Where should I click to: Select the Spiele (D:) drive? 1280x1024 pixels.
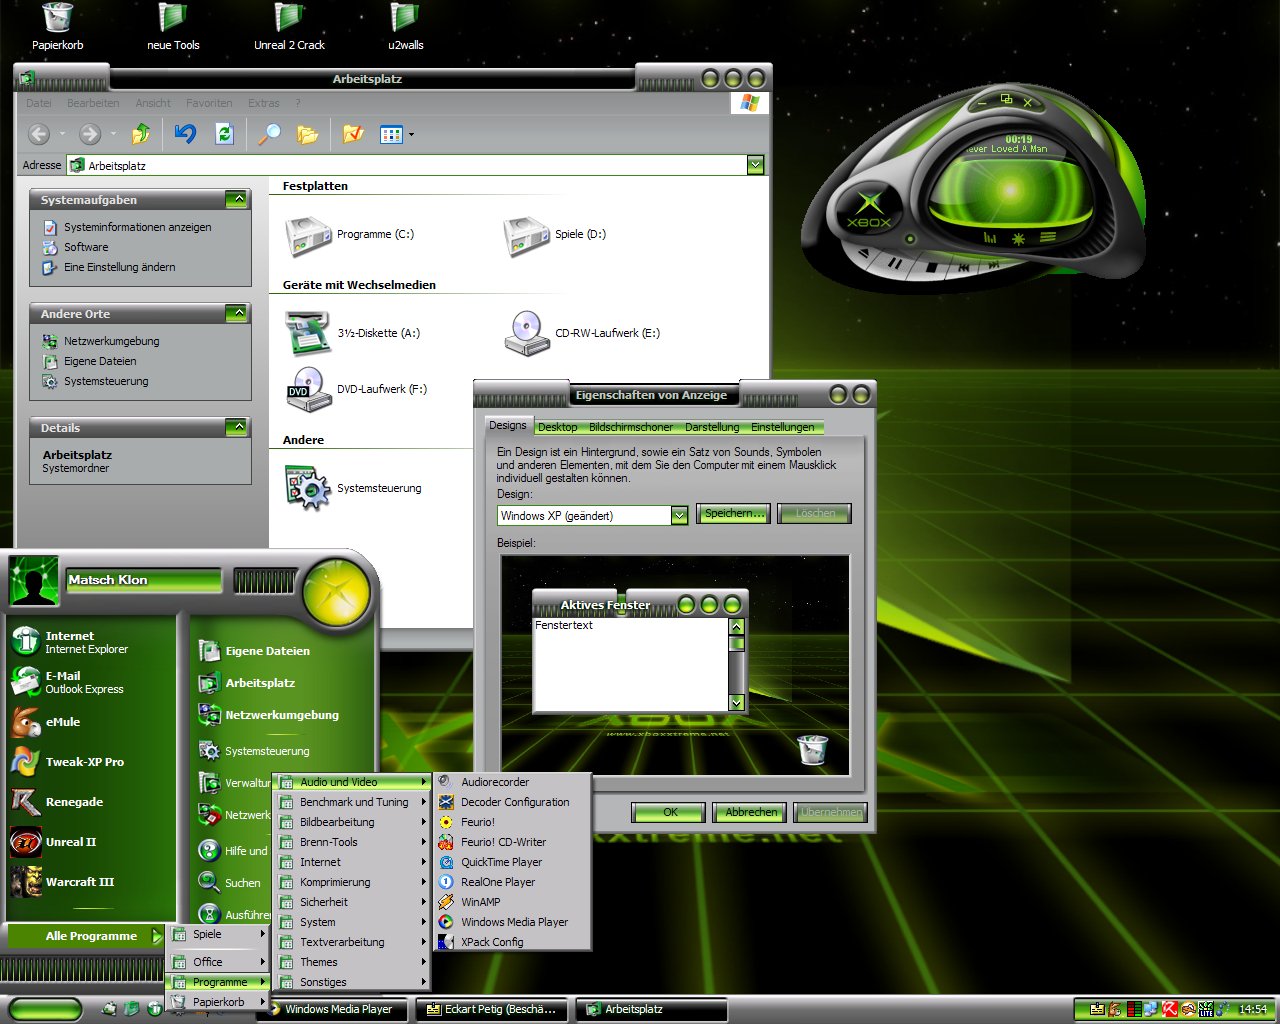(555, 235)
